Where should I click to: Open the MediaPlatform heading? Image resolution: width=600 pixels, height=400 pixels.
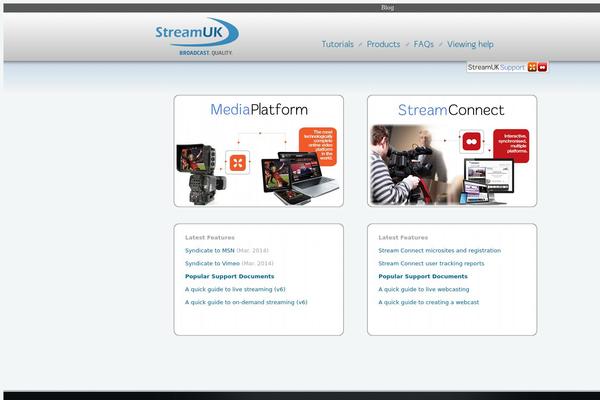coord(259,110)
